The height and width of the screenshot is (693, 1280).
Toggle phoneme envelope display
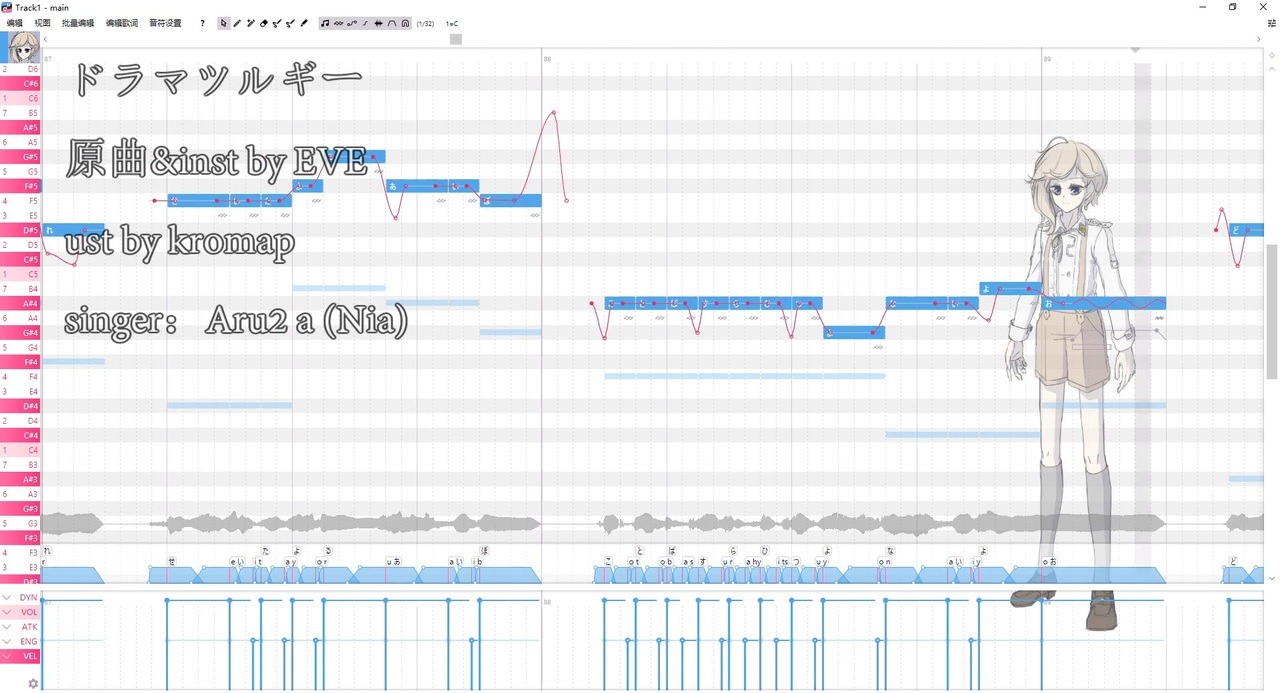click(x=392, y=23)
